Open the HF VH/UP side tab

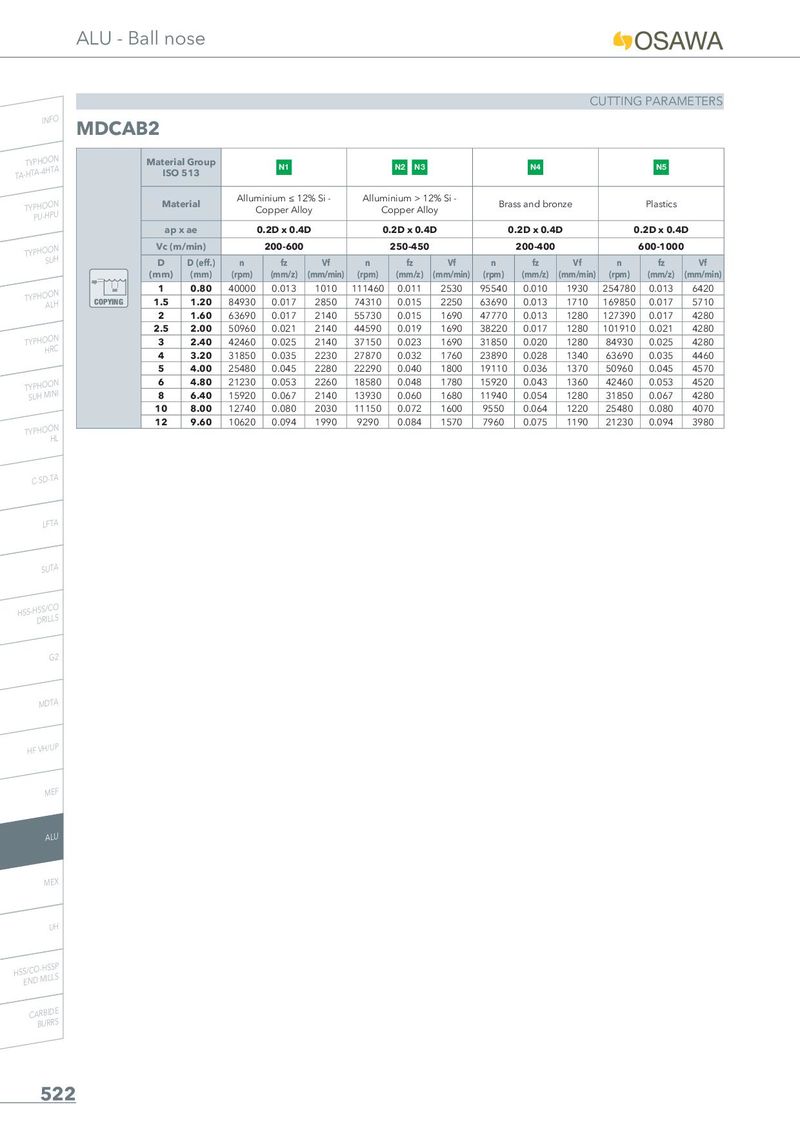[43, 749]
